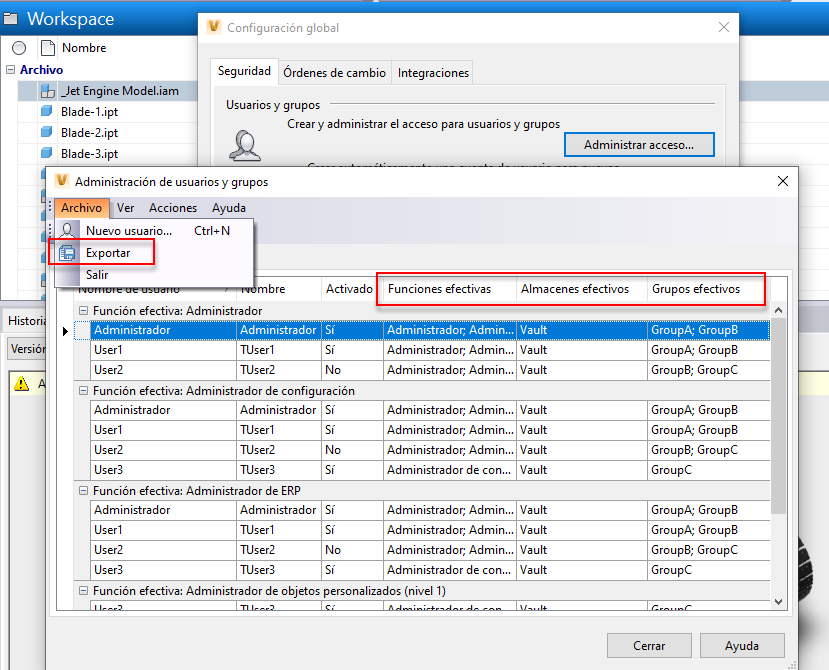Click 'No' cell for User2 in ERP group
Viewport: 829px width, 670px height.
pyautogui.click(x=352, y=550)
